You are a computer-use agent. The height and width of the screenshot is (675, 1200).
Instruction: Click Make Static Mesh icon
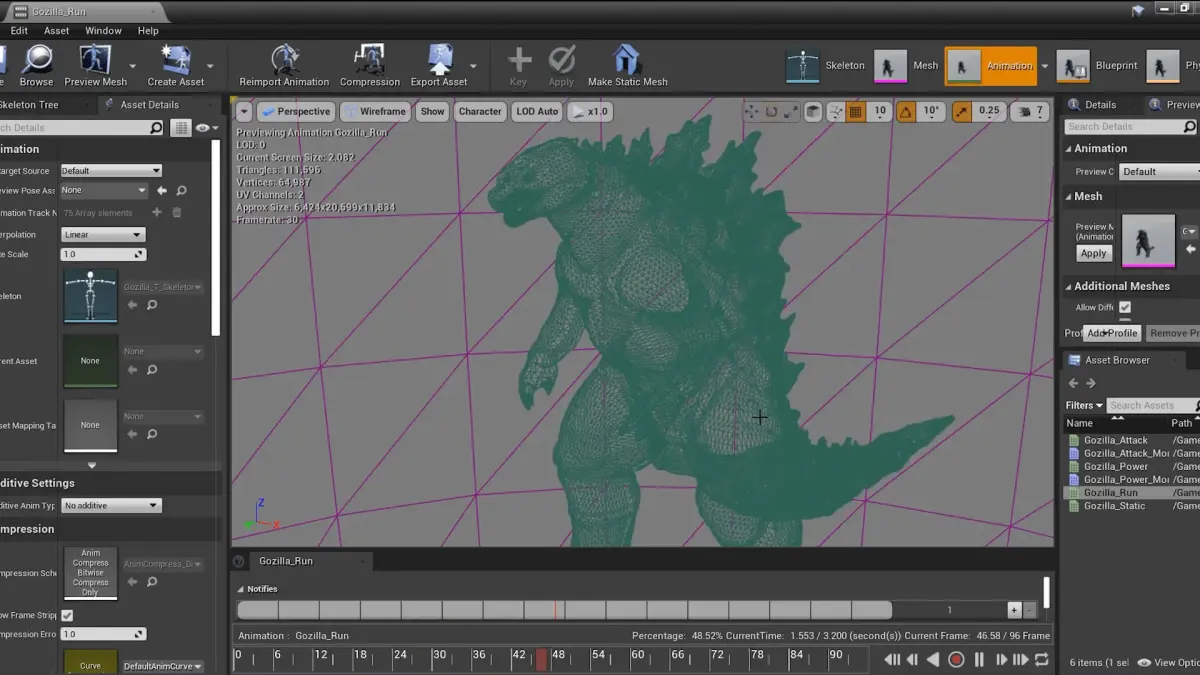point(627,60)
